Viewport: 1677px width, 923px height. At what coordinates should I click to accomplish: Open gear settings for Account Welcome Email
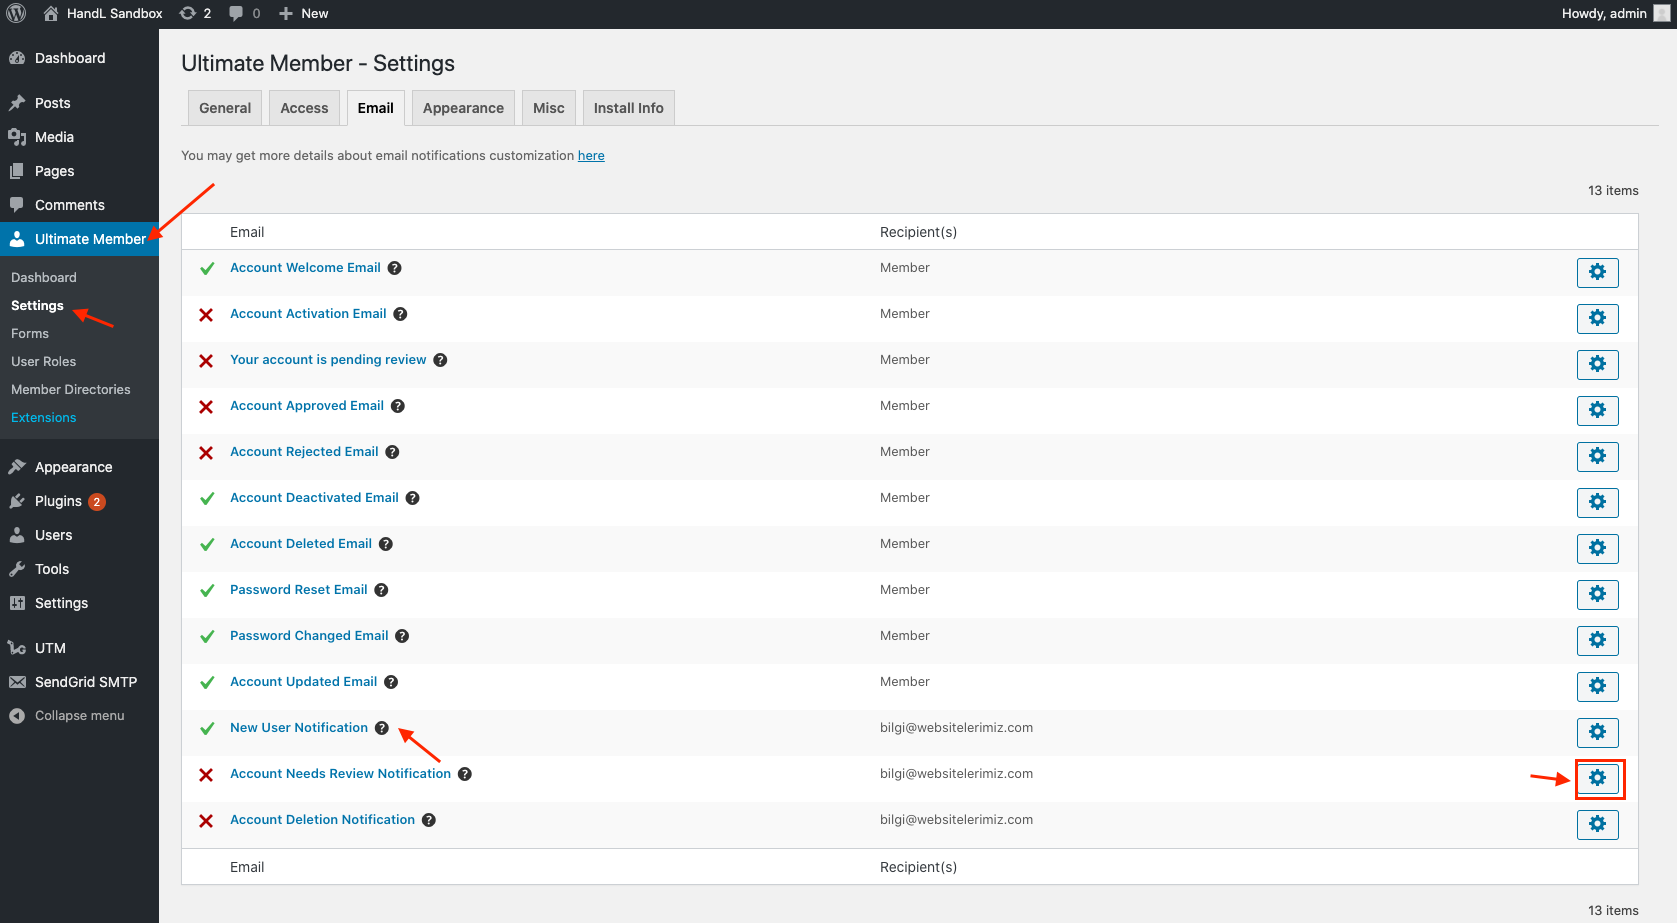[1597, 272]
